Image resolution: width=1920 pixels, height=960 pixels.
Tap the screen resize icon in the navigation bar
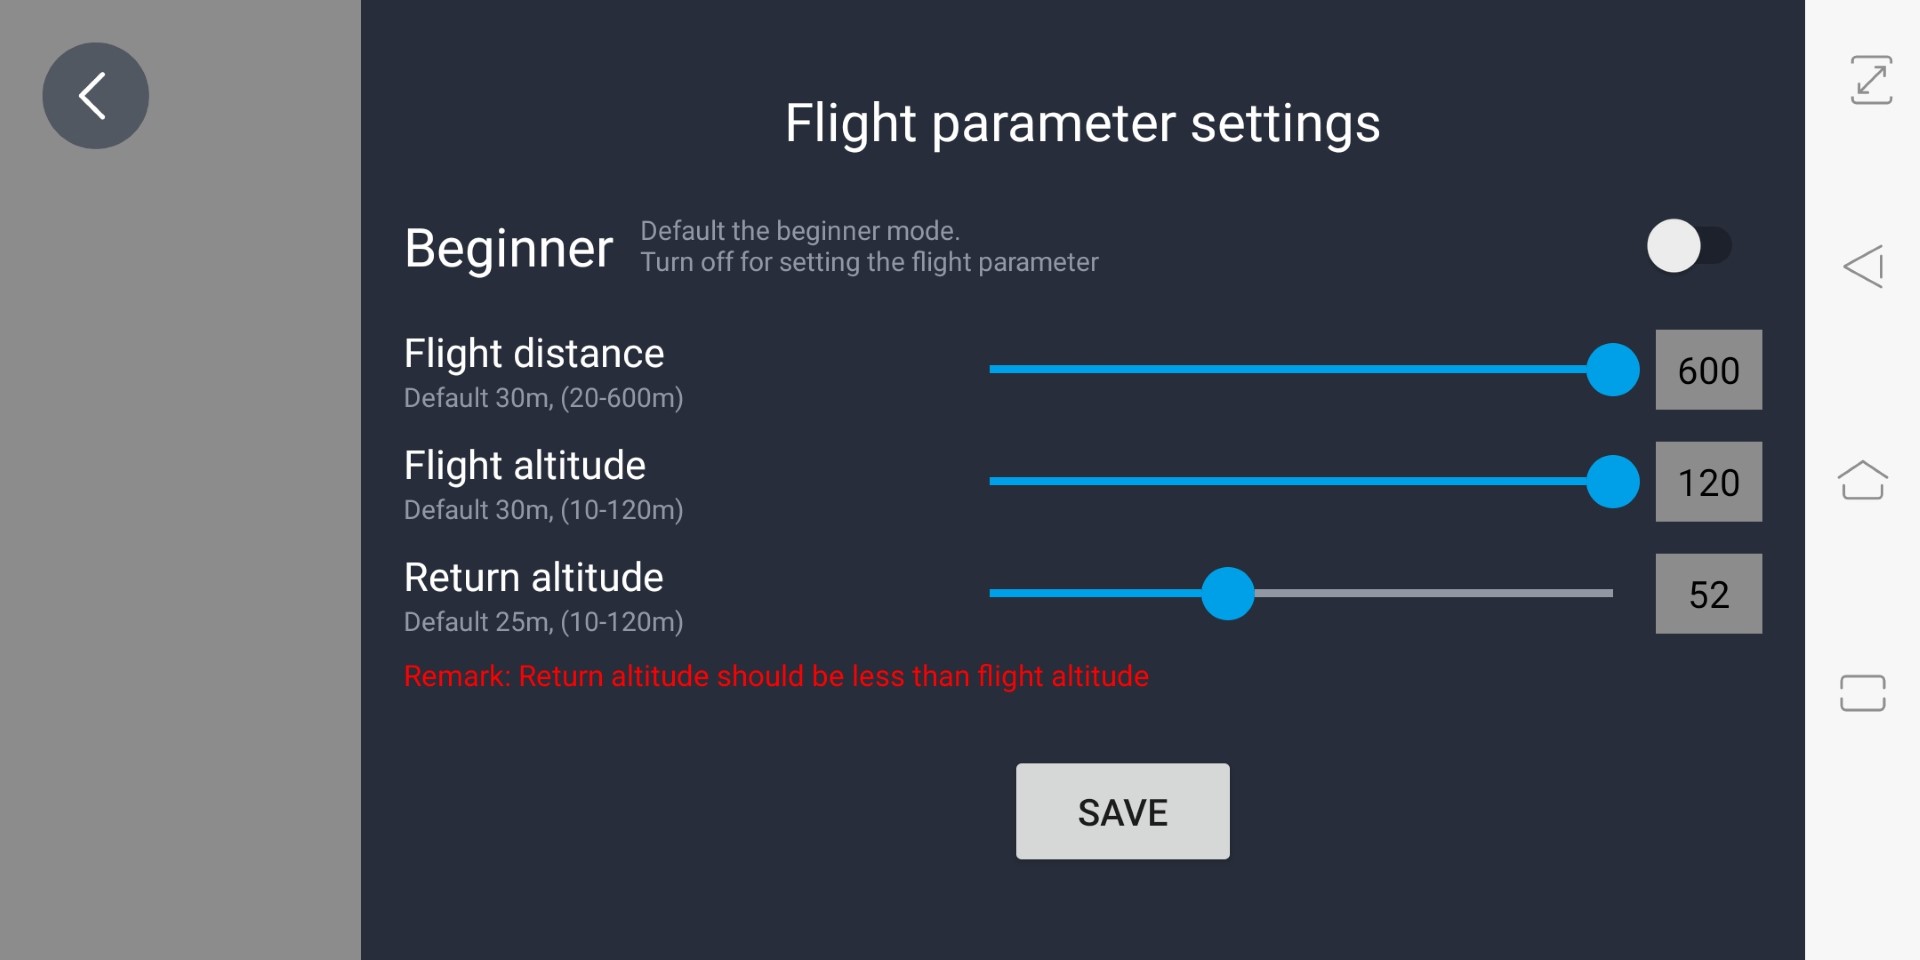tap(1870, 80)
